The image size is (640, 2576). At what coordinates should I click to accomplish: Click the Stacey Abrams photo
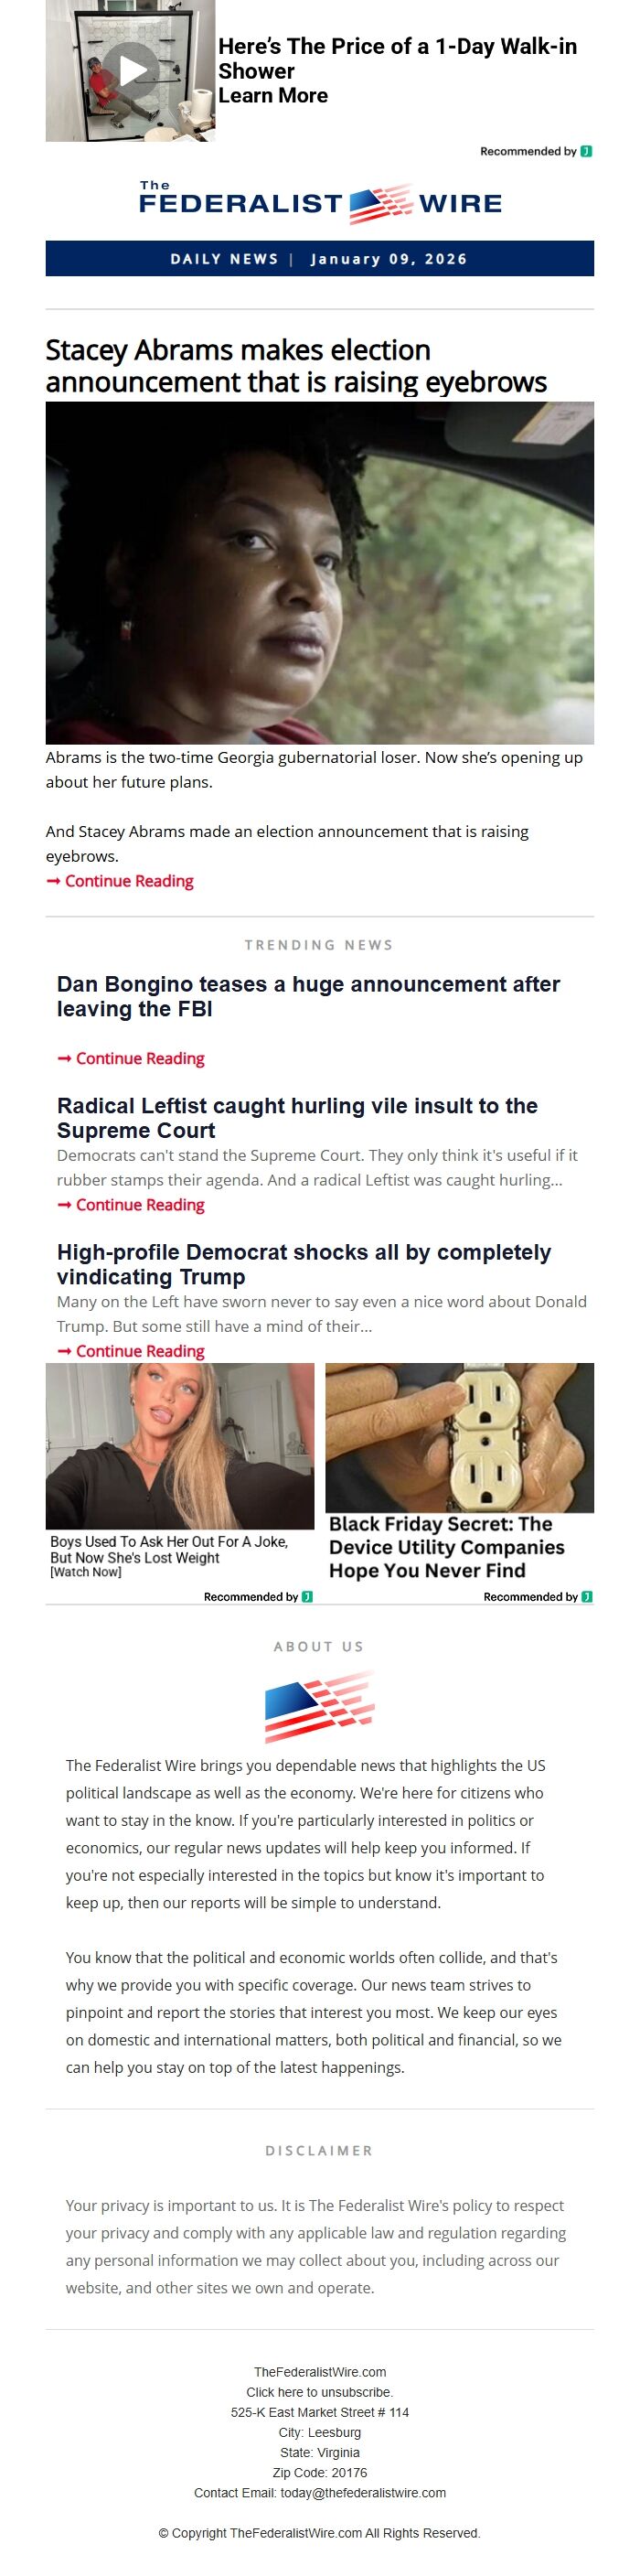click(320, 573)
